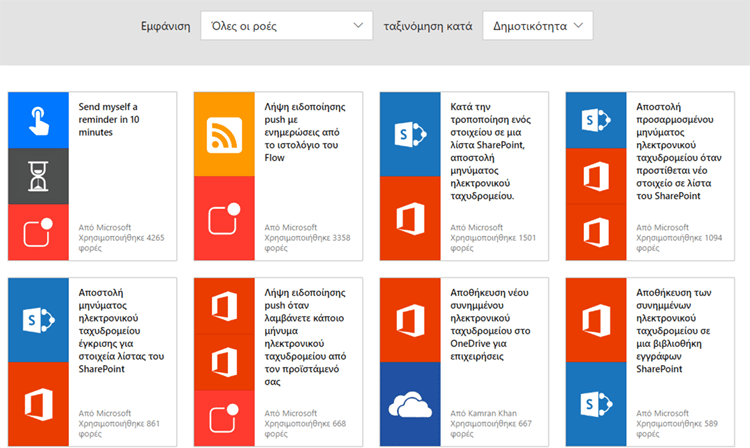This screenshot has height=448, width=750.
Task: Click the 'ταξινόμηση κατά' label
Action: point(428,26)
